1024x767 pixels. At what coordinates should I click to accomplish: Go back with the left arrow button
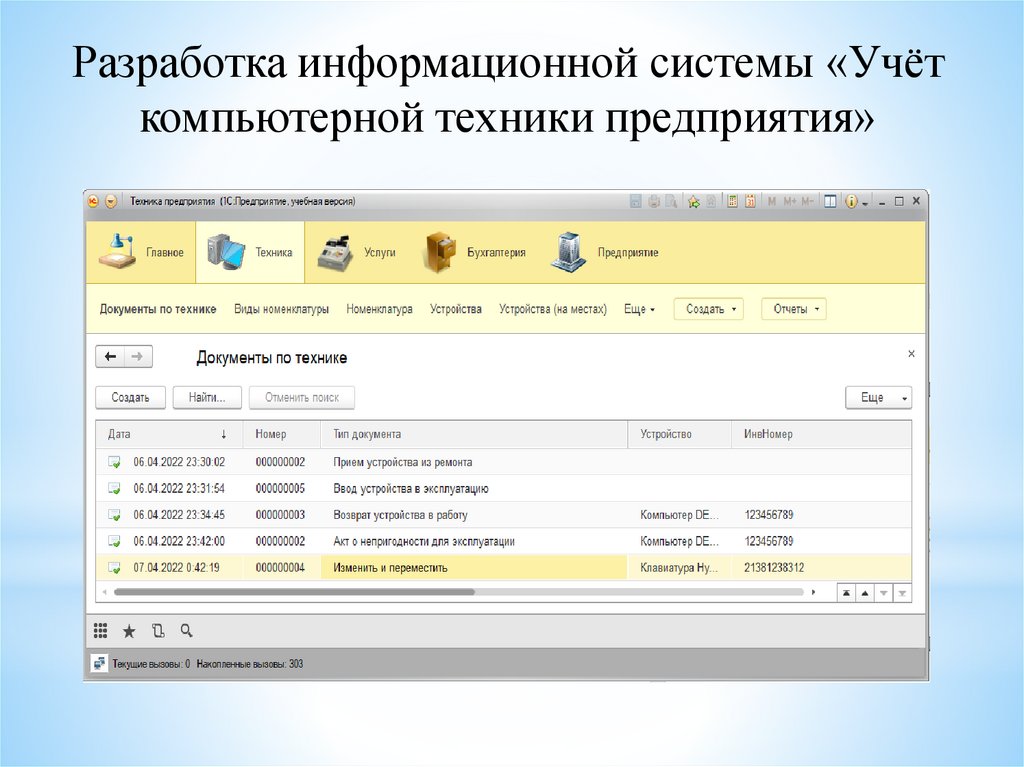pyautogui.click(x=110, y=357)
